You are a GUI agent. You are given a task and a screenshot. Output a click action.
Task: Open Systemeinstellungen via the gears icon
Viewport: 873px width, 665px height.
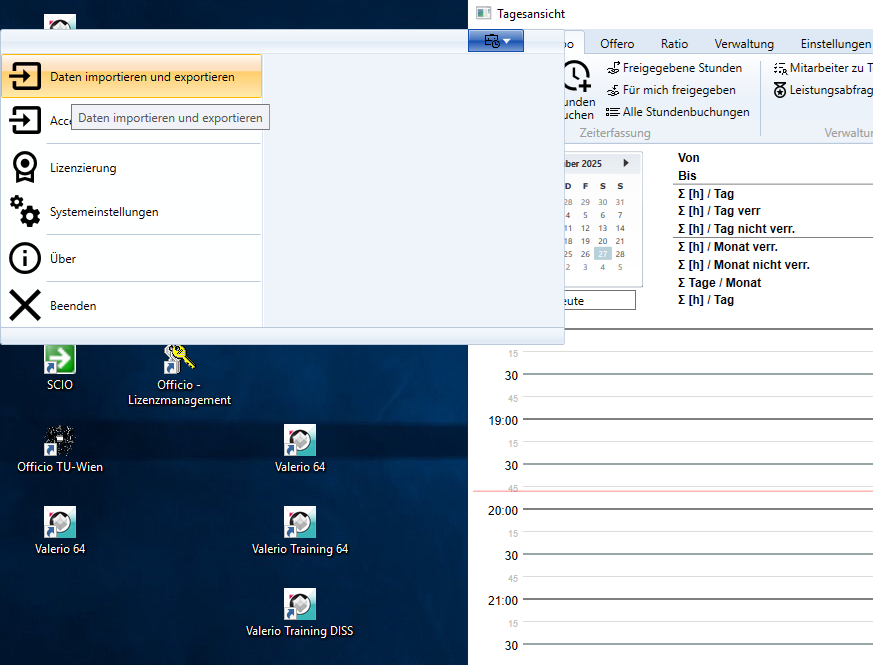(25, 212)
